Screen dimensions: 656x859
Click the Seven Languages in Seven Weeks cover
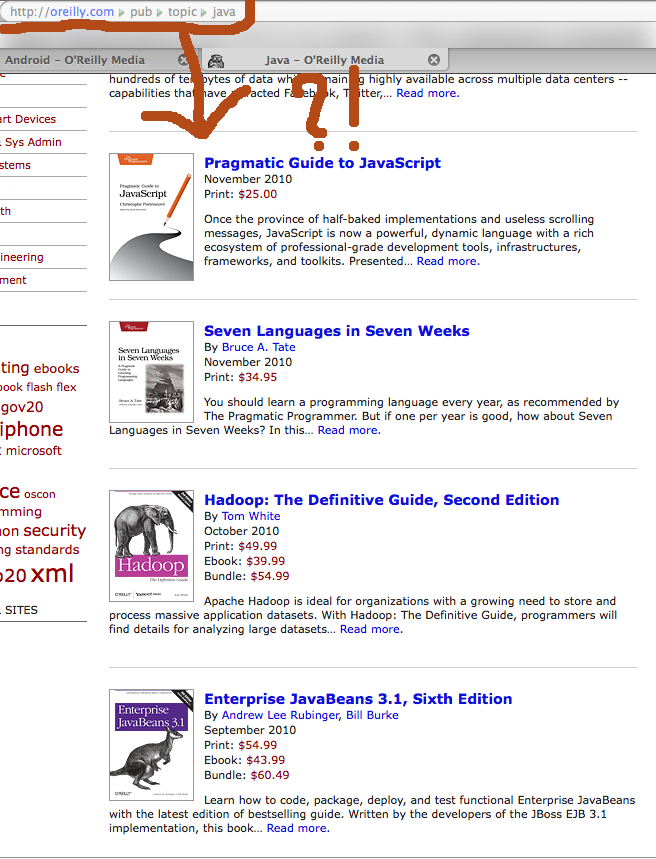point(151,371)
